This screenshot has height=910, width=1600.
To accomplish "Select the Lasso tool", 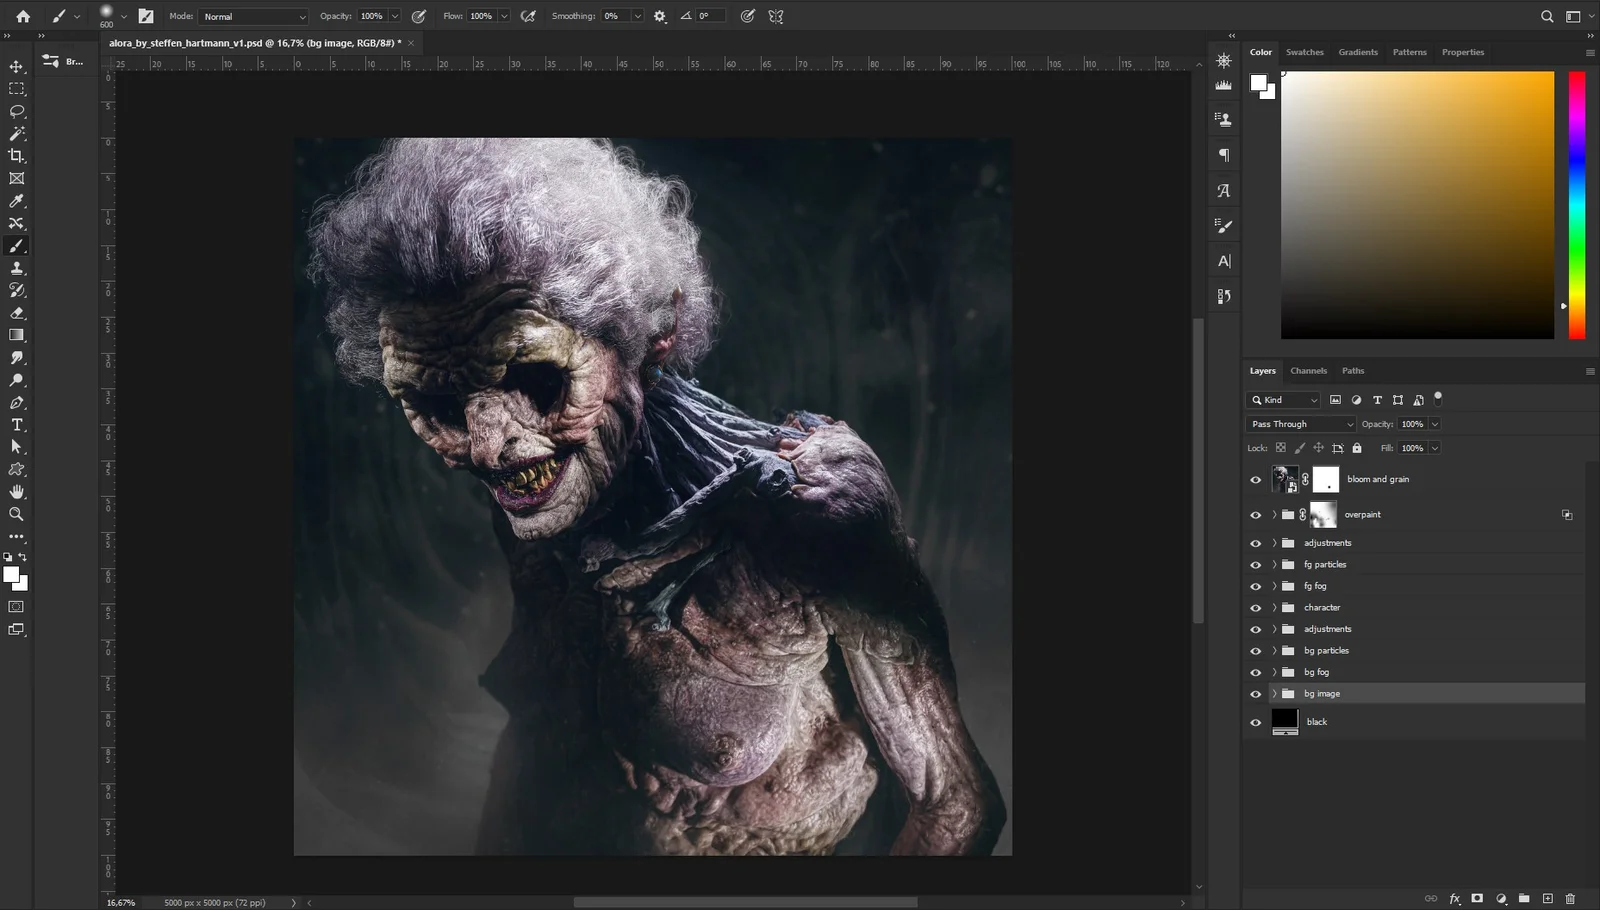I will (x=16, y=111).
